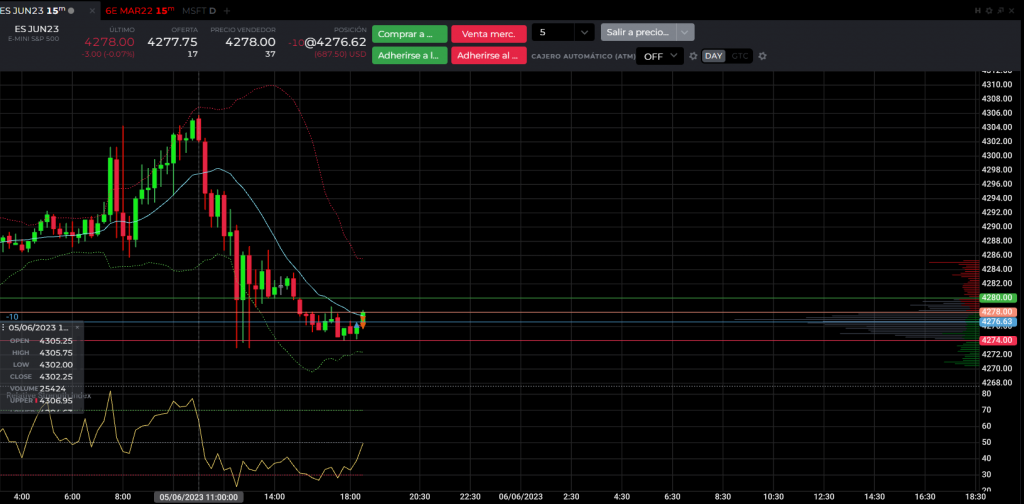Image resolution: width=1024 pixels, height=504 pixels.
Task: Click the green Adherirse a la oferta button
Action: tap(409, 56)
